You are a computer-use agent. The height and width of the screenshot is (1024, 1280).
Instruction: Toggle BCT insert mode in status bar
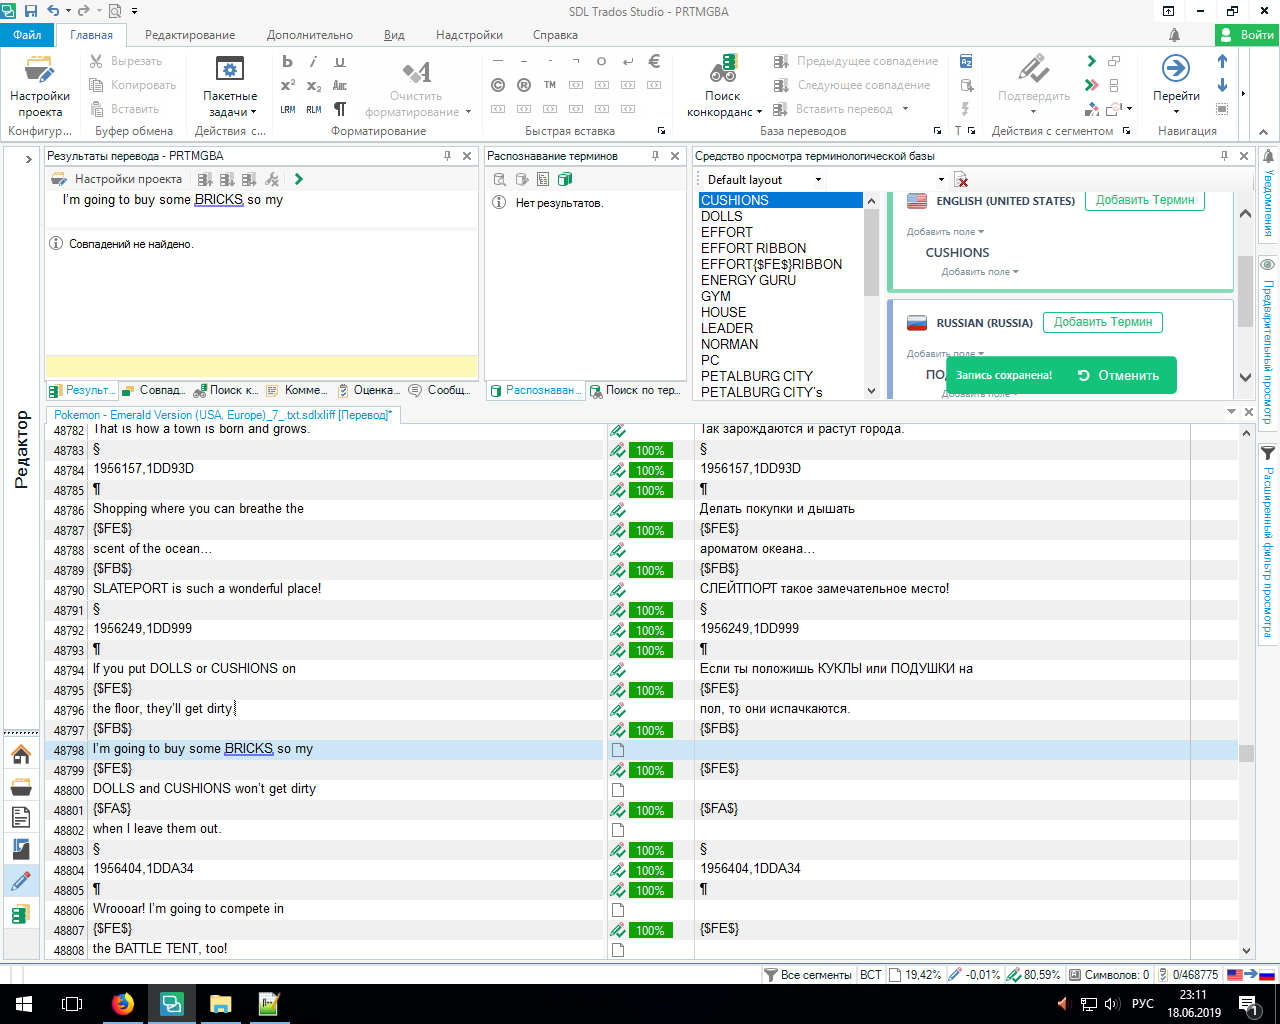pos(871,975)
